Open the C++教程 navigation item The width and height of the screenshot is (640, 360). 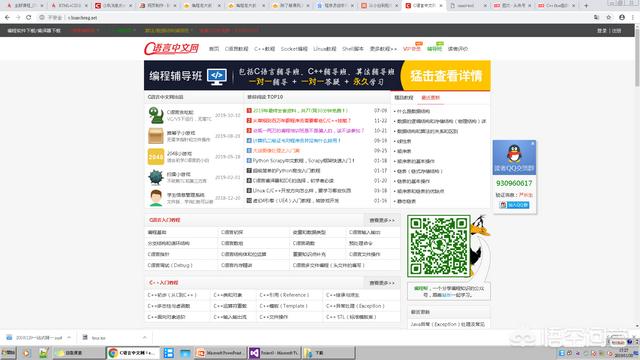pyautogui.click(x=264, y=49)
